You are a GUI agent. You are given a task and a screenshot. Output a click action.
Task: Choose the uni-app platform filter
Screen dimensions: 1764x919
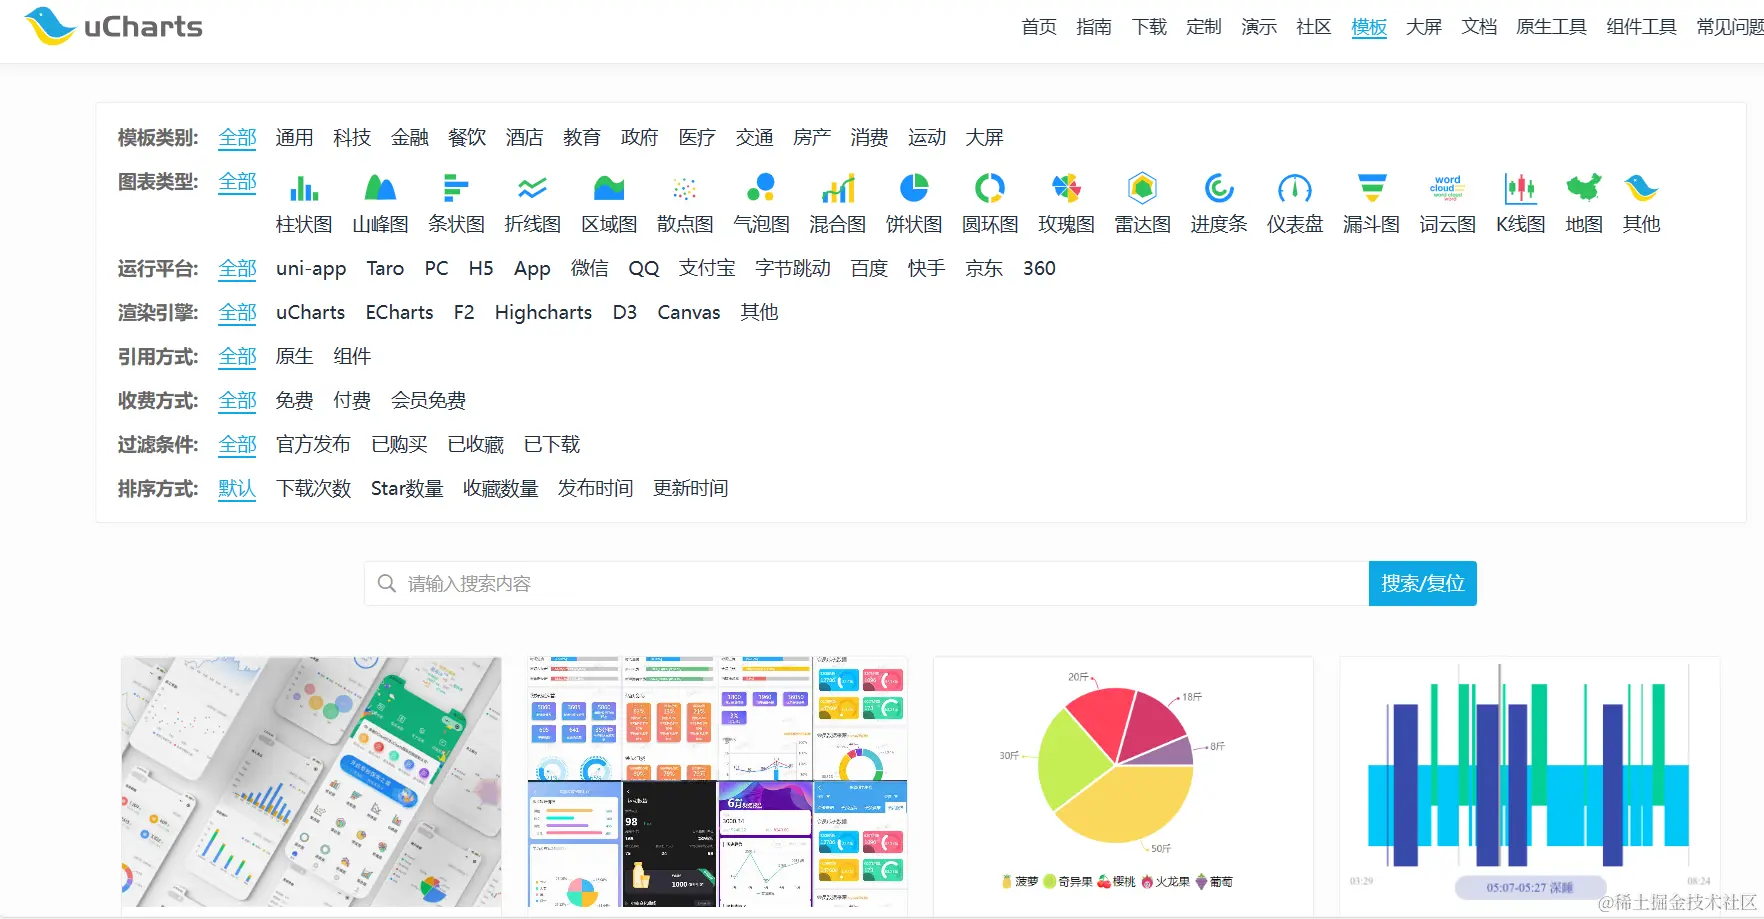[x=311, y=268]
